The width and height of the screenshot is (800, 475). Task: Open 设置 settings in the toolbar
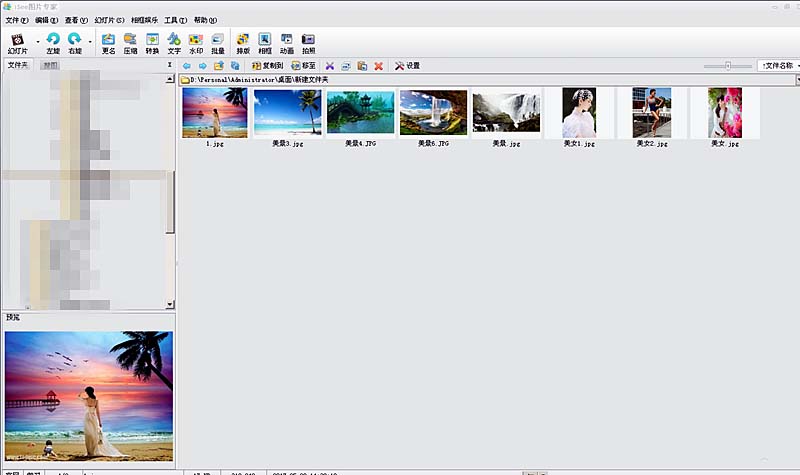point(407,66)
